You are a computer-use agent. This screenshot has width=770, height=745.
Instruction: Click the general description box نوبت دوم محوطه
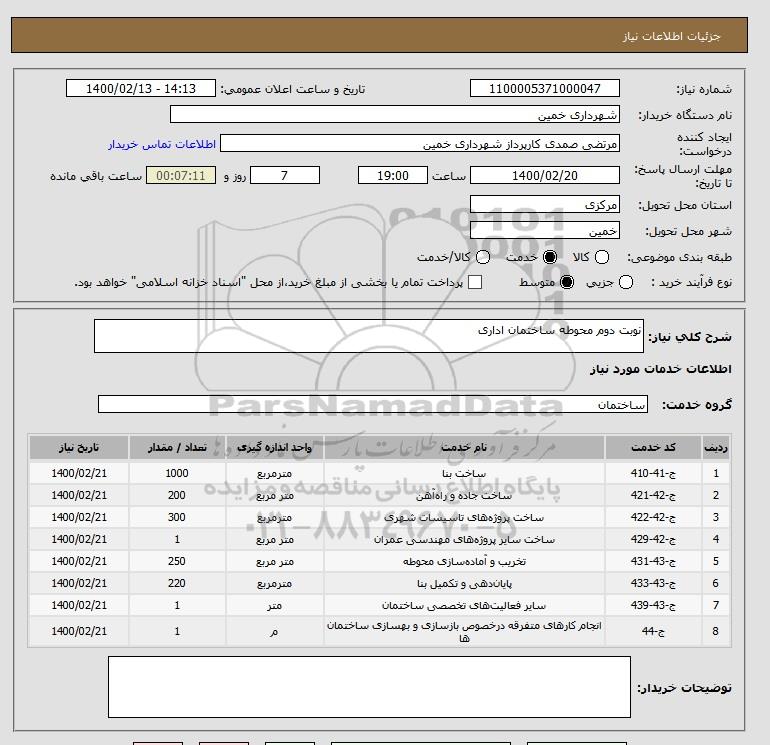(x=369, y=336)
